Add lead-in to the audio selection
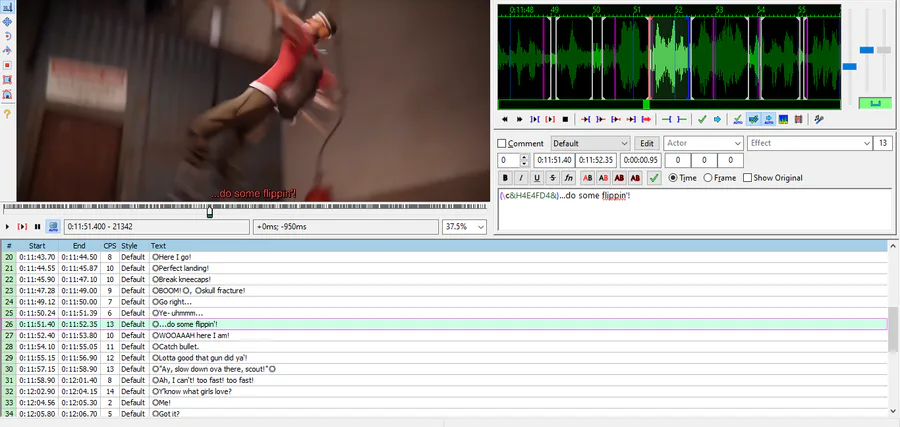The height and width of the screenshot is (427, 900). tap(666, 119)
